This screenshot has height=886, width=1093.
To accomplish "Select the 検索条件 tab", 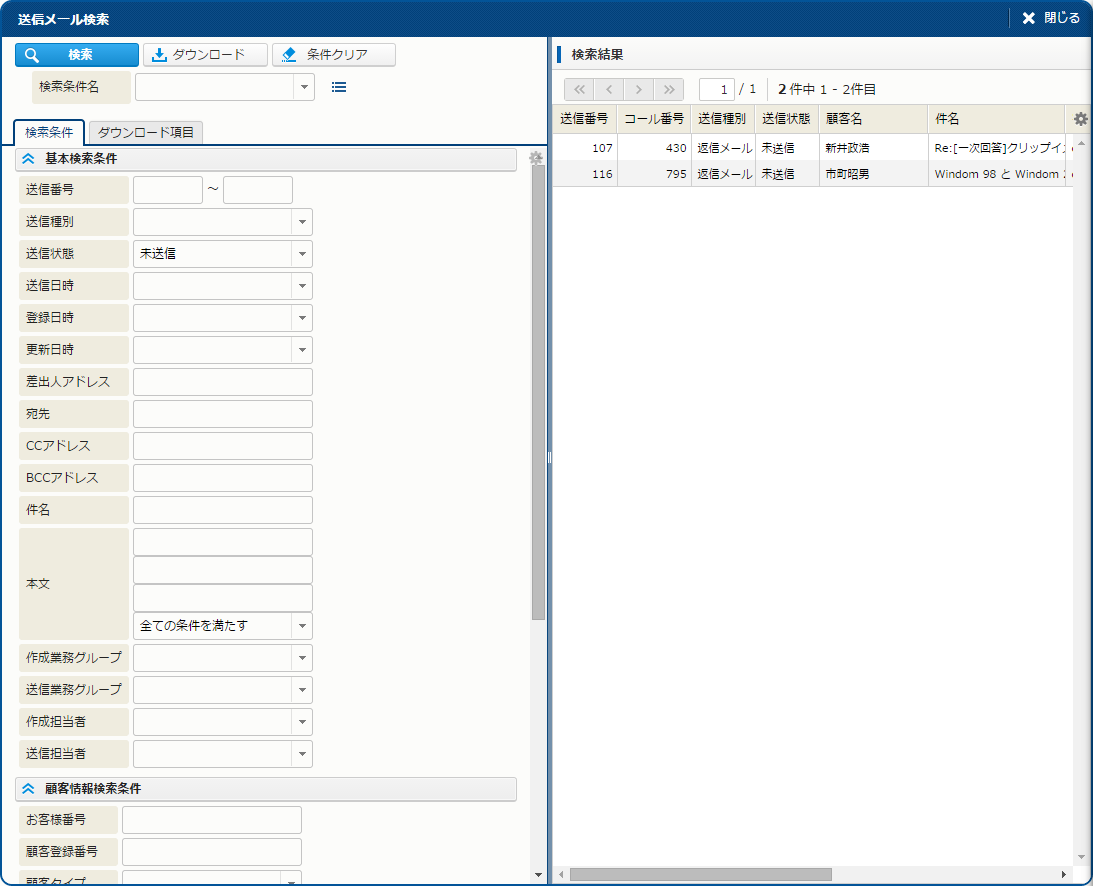I will click(x=49, y=132).
